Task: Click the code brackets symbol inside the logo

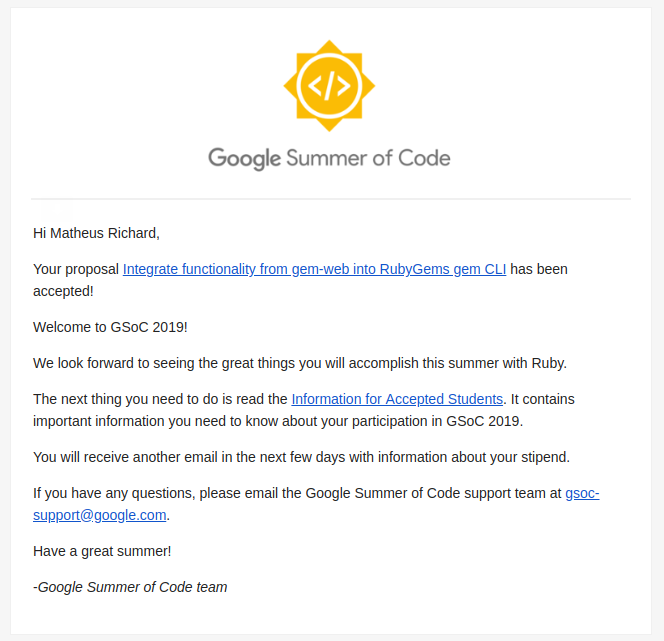Action: pos(329,86)
